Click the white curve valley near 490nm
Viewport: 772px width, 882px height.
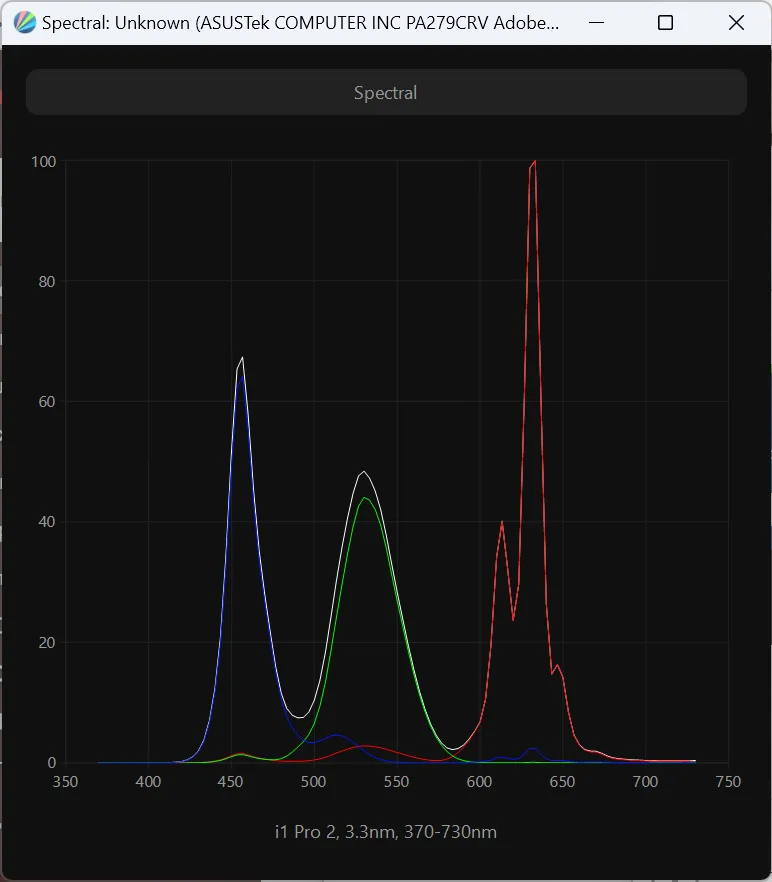point(298,717)
